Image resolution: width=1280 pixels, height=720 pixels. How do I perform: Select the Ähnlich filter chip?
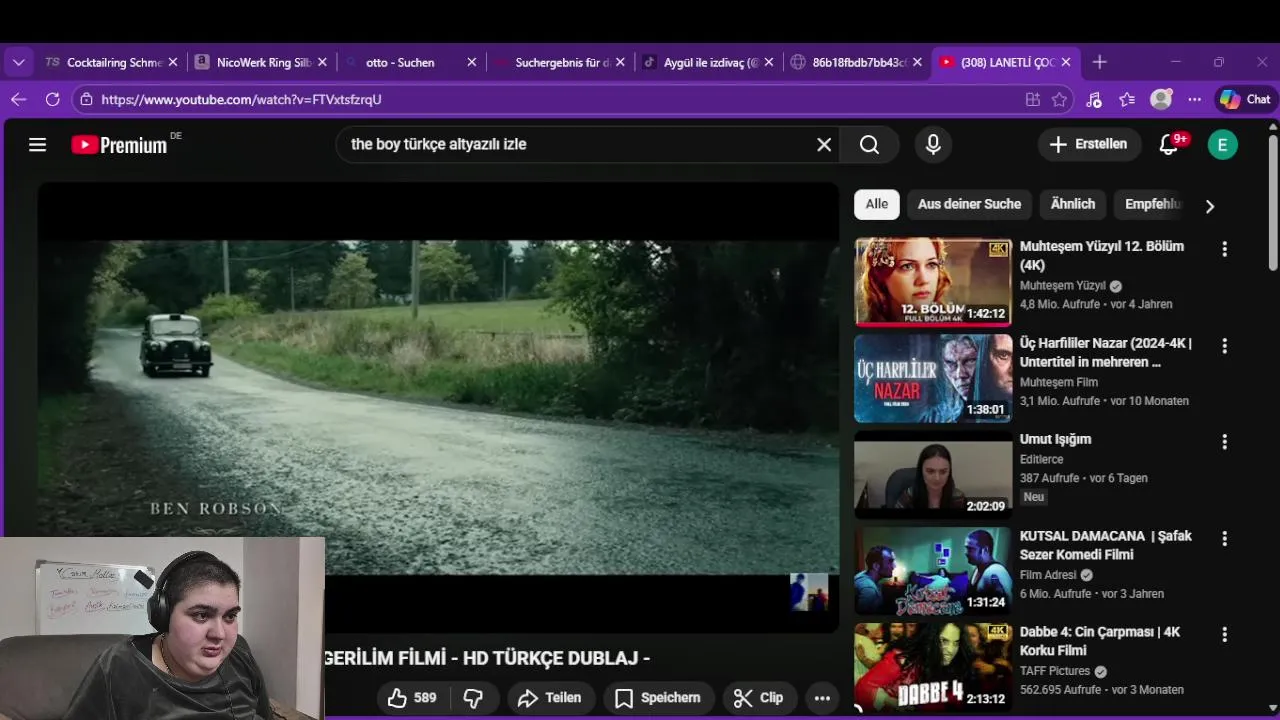tap(1073, 204)
